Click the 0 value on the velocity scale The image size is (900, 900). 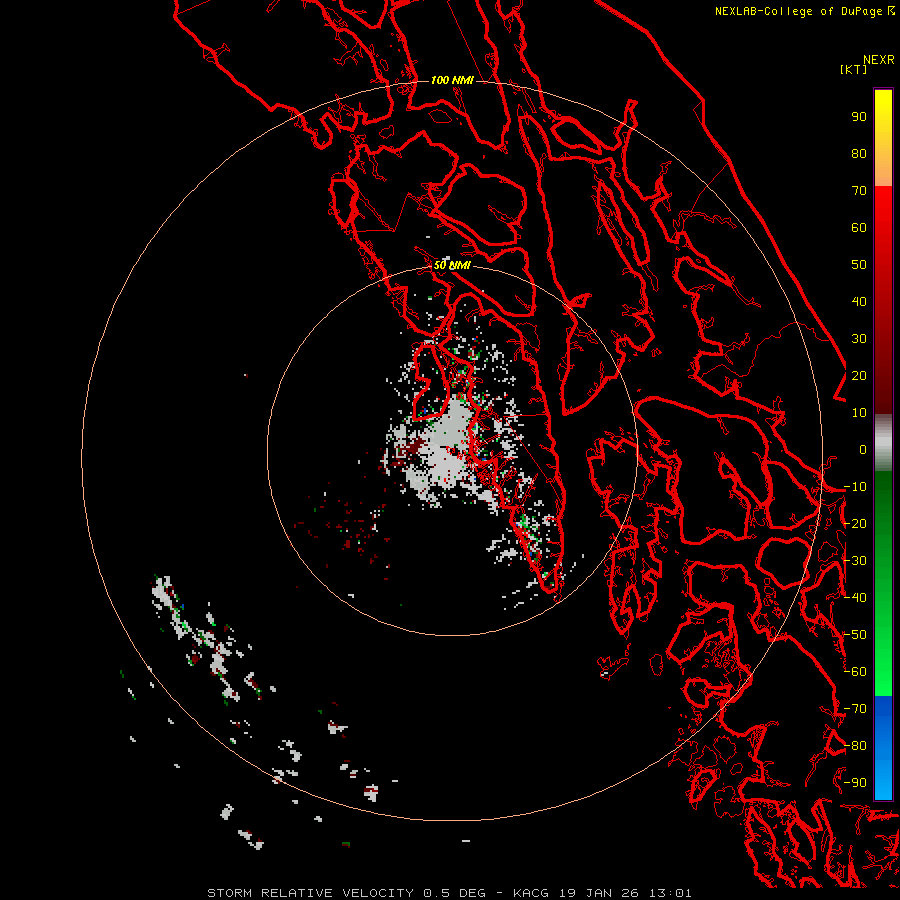(x=863, y=450)
